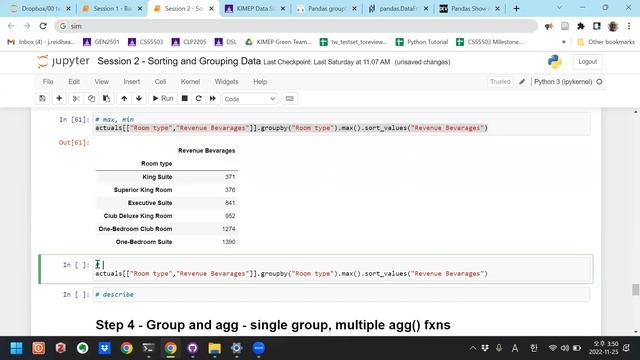The width and height of the screenshot is (640, 360).
Task: Open the Inbox Gmail bookmark
Action: coord(41,42)
